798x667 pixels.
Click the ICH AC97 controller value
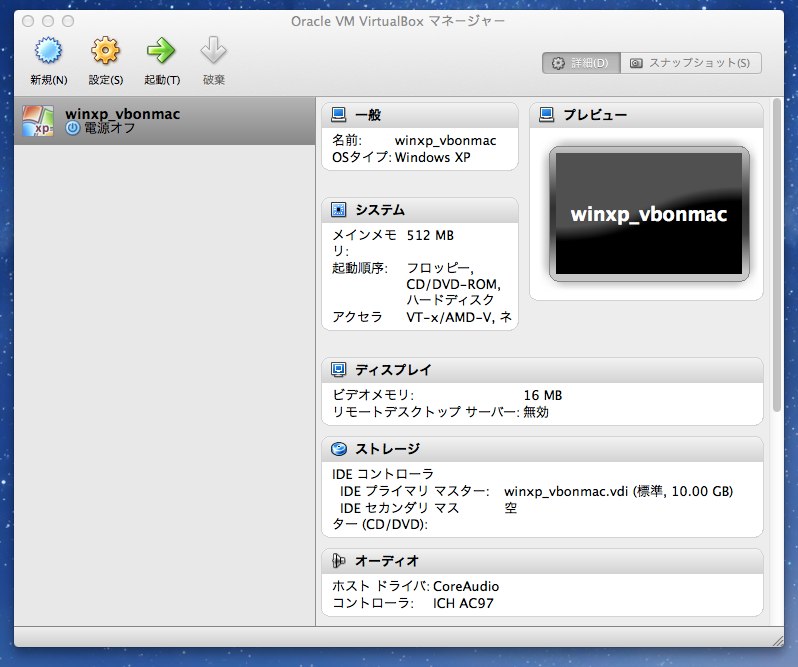[463, 603]
